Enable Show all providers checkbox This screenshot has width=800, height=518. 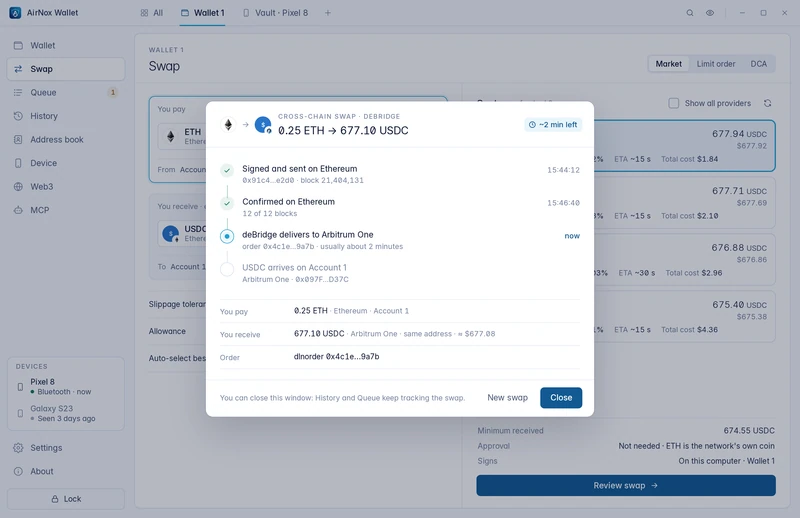point(673,103)
